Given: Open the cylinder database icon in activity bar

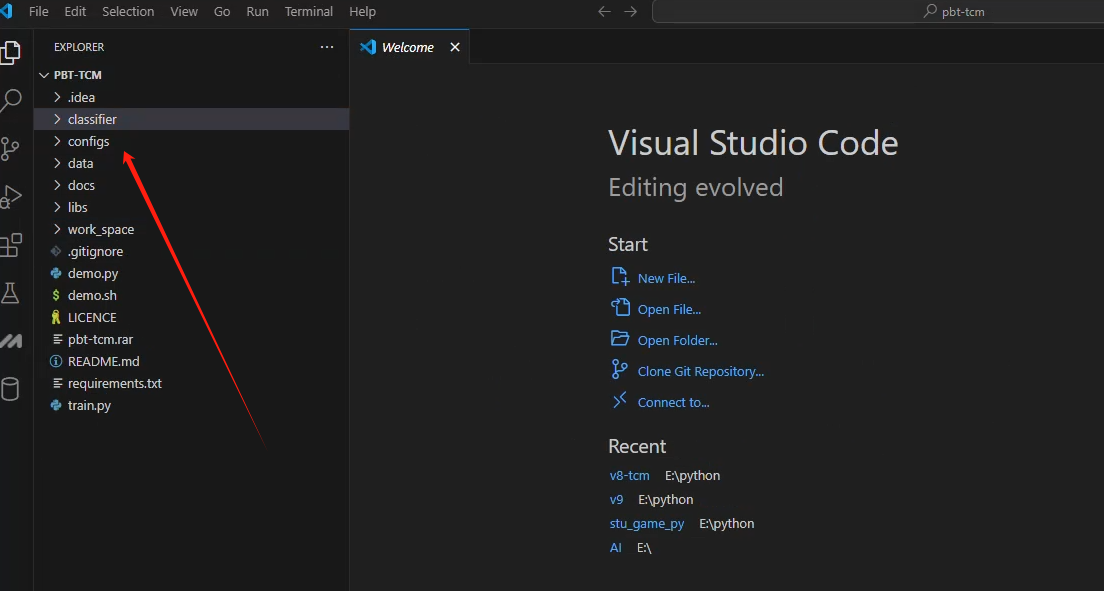Looking at the screenshot, I should tap(11, 389).
